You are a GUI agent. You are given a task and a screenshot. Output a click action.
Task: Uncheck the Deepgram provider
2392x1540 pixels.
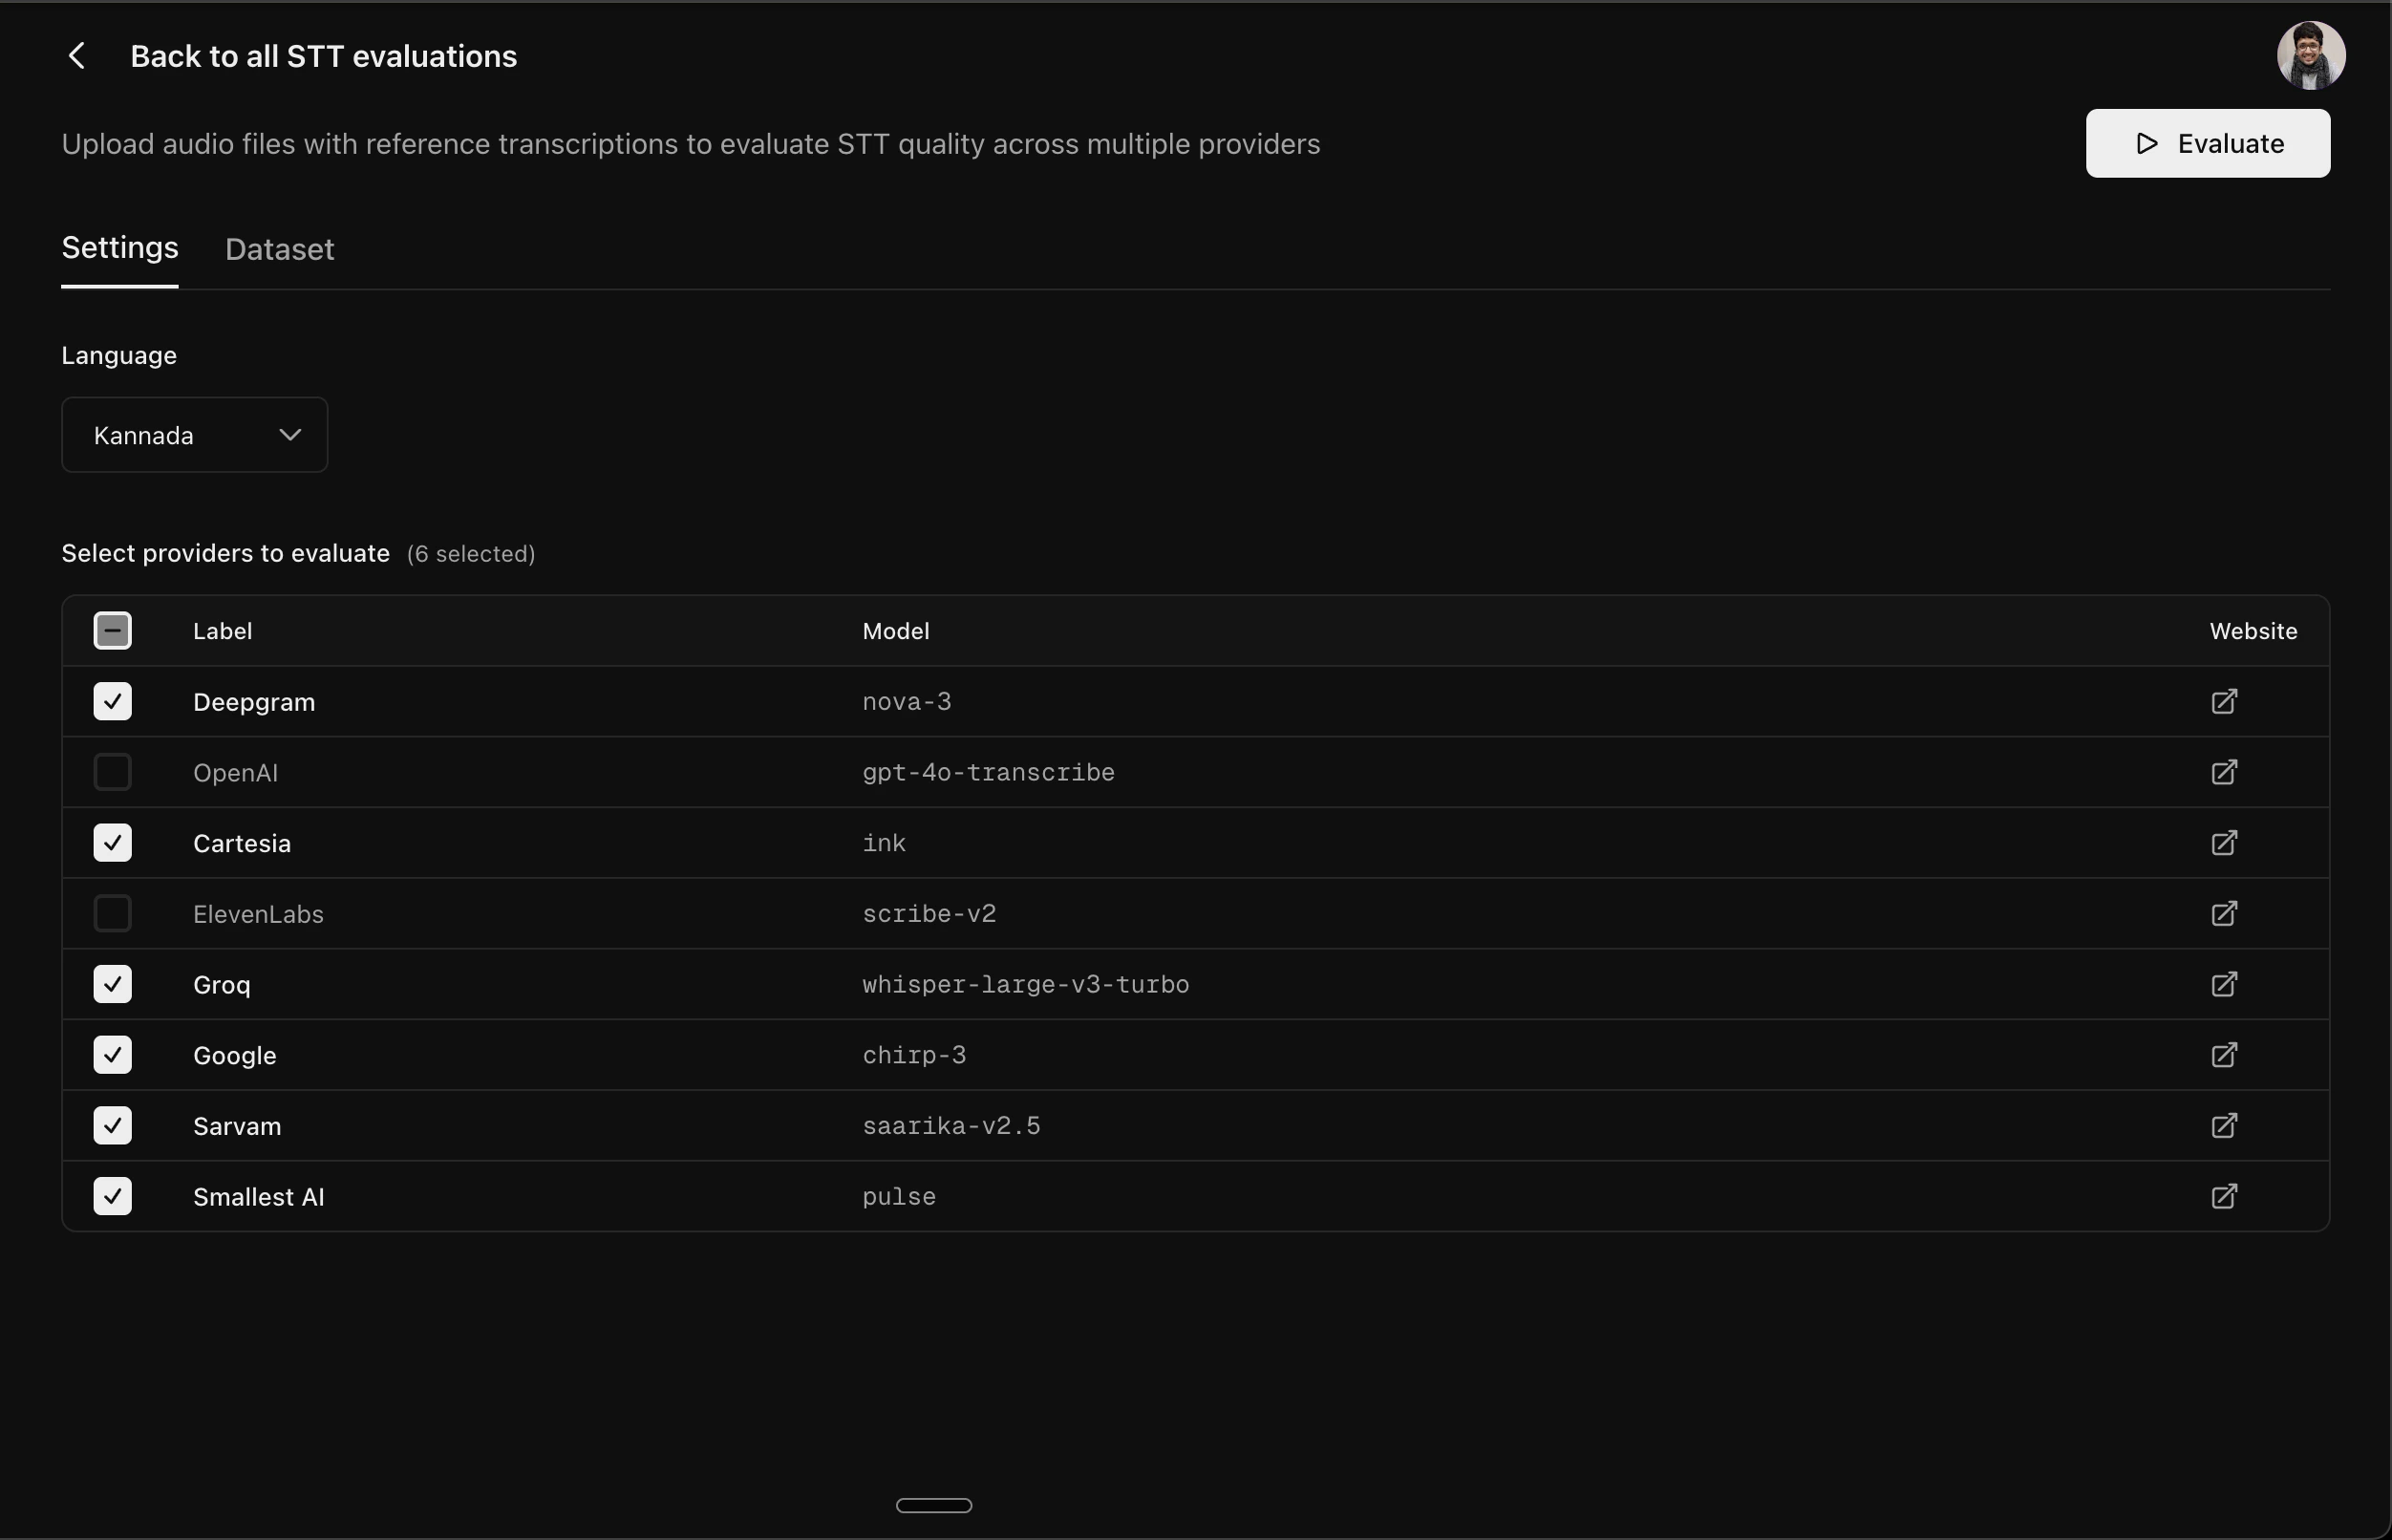[x=112, y=701]
